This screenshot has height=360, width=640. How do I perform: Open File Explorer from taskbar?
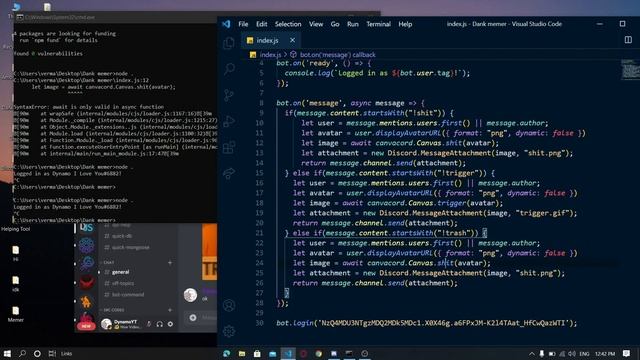242,353
